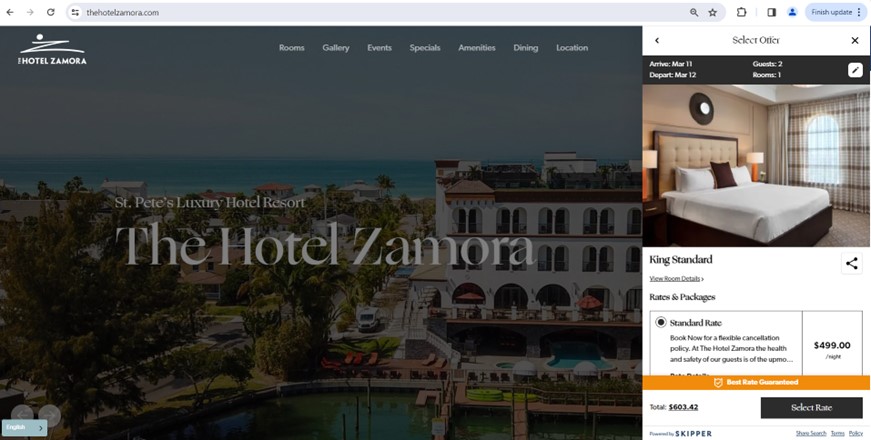Screen dimensions: 871x440
Task: Close the Select Offer panel
Action: tap(855, 40)
